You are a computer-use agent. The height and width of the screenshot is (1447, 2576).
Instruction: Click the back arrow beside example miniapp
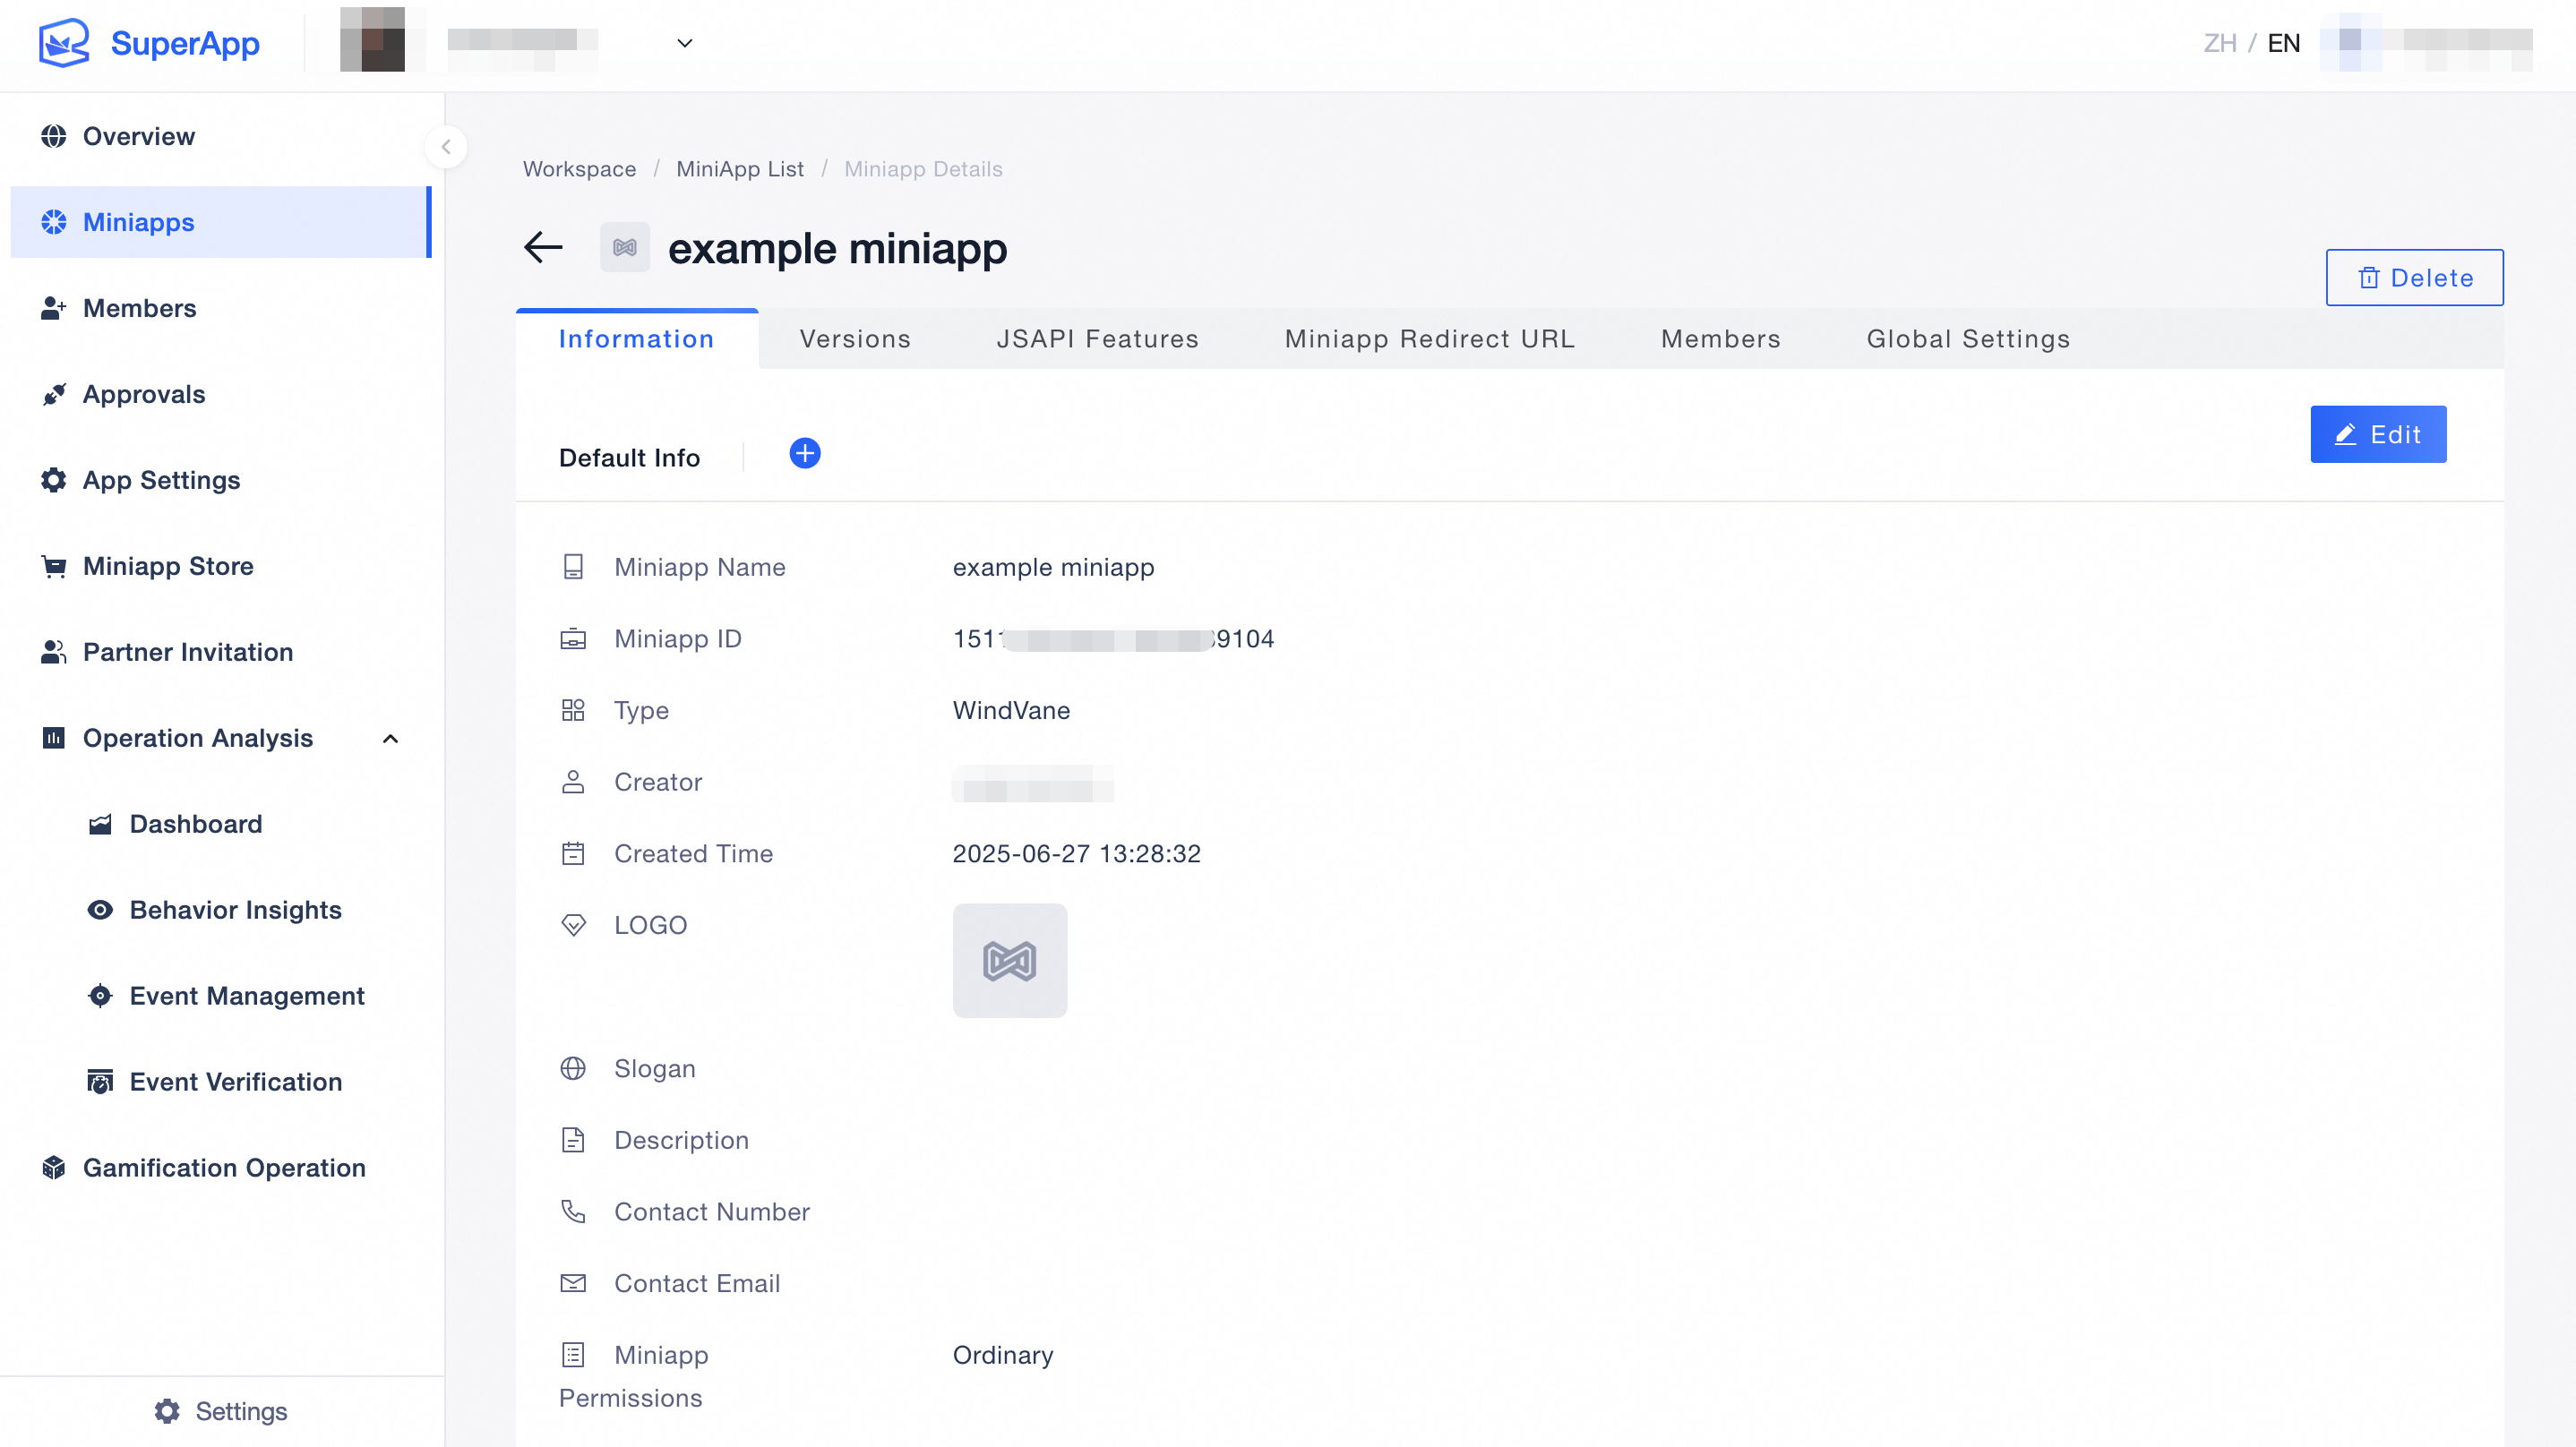(543, 247)
